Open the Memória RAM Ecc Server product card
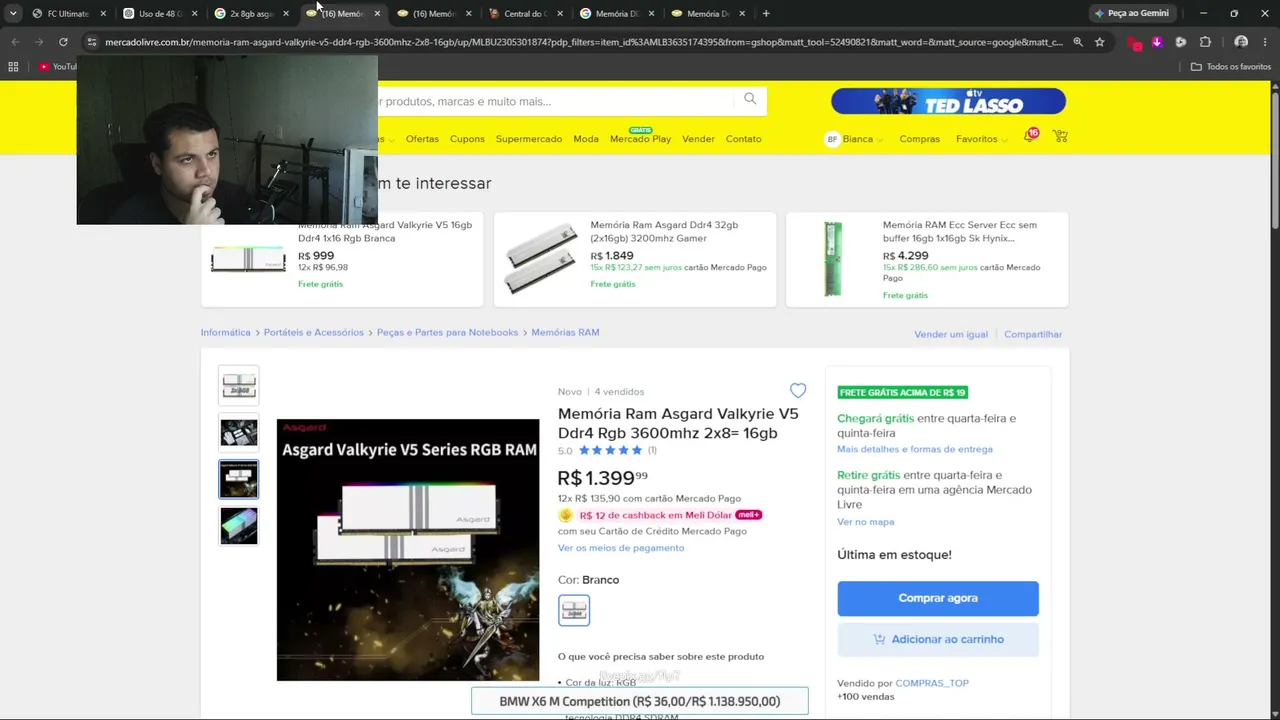Screen dimensions: 1280x720 [x=927, y=259]
